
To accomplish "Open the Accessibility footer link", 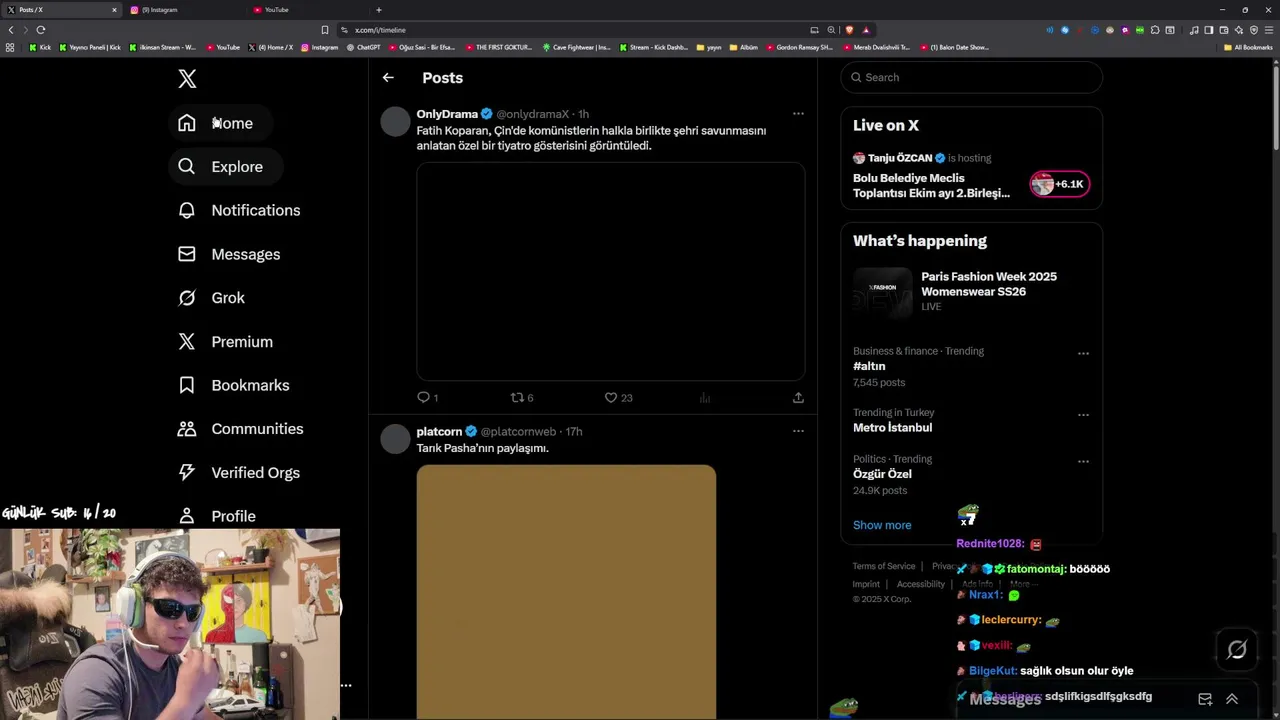I will (921, 584).
